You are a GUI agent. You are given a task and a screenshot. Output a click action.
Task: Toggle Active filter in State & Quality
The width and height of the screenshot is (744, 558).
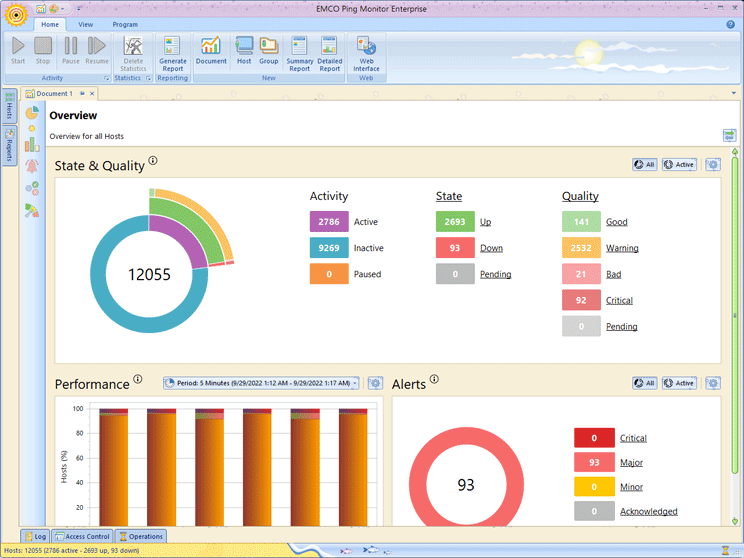pos(679,165)
